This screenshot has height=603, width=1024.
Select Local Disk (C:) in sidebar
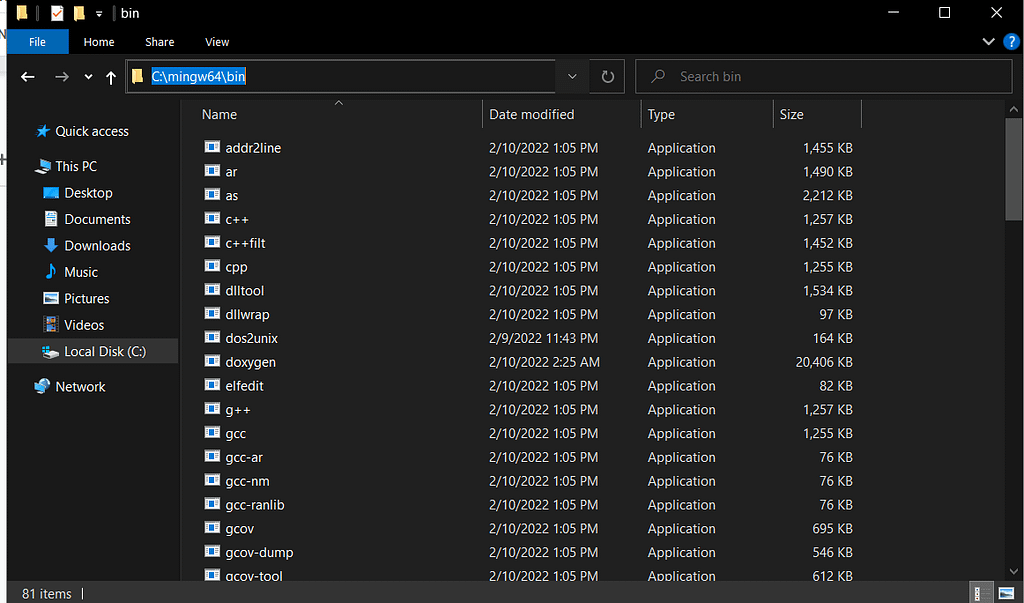[104, 352]
